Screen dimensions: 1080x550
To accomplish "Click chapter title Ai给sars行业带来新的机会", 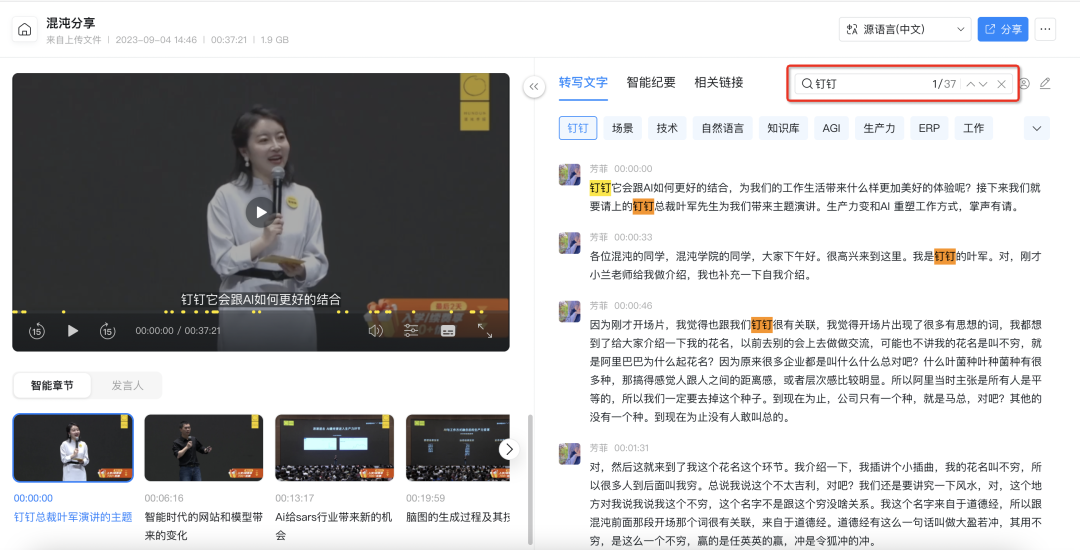I will (x=333, y=526).
